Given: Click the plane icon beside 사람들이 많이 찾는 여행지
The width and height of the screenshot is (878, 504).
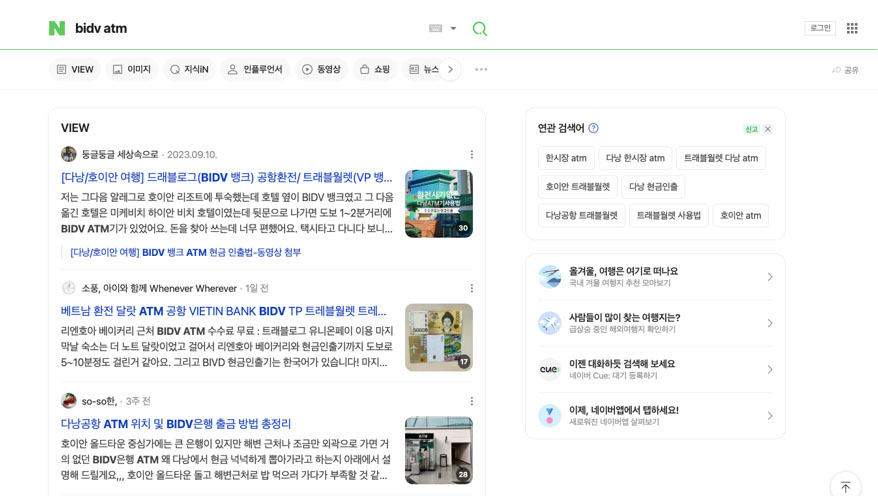Looking at the screenshot, I should [549, 323].
